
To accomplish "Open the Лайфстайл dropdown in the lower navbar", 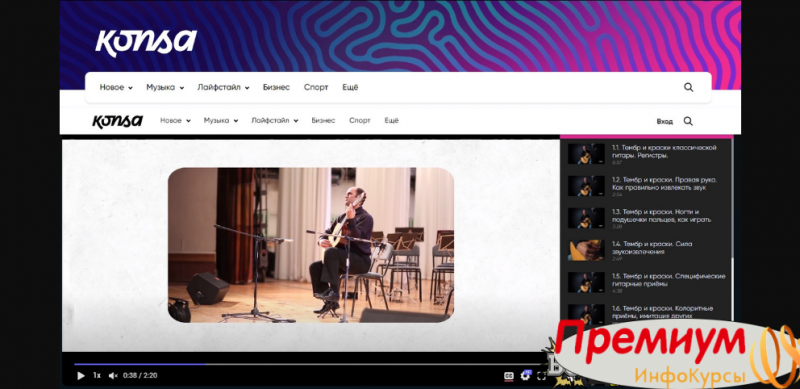I will pyautogui.click(x=274, y=120).
